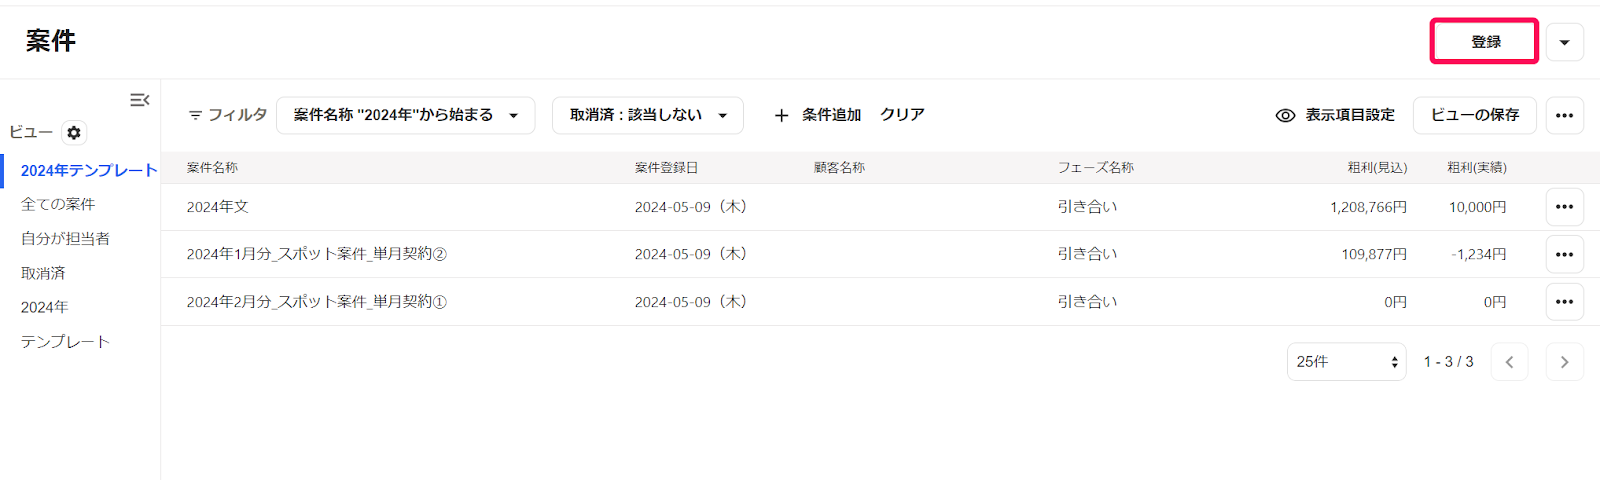Click ビューの保存 button

1475,115
